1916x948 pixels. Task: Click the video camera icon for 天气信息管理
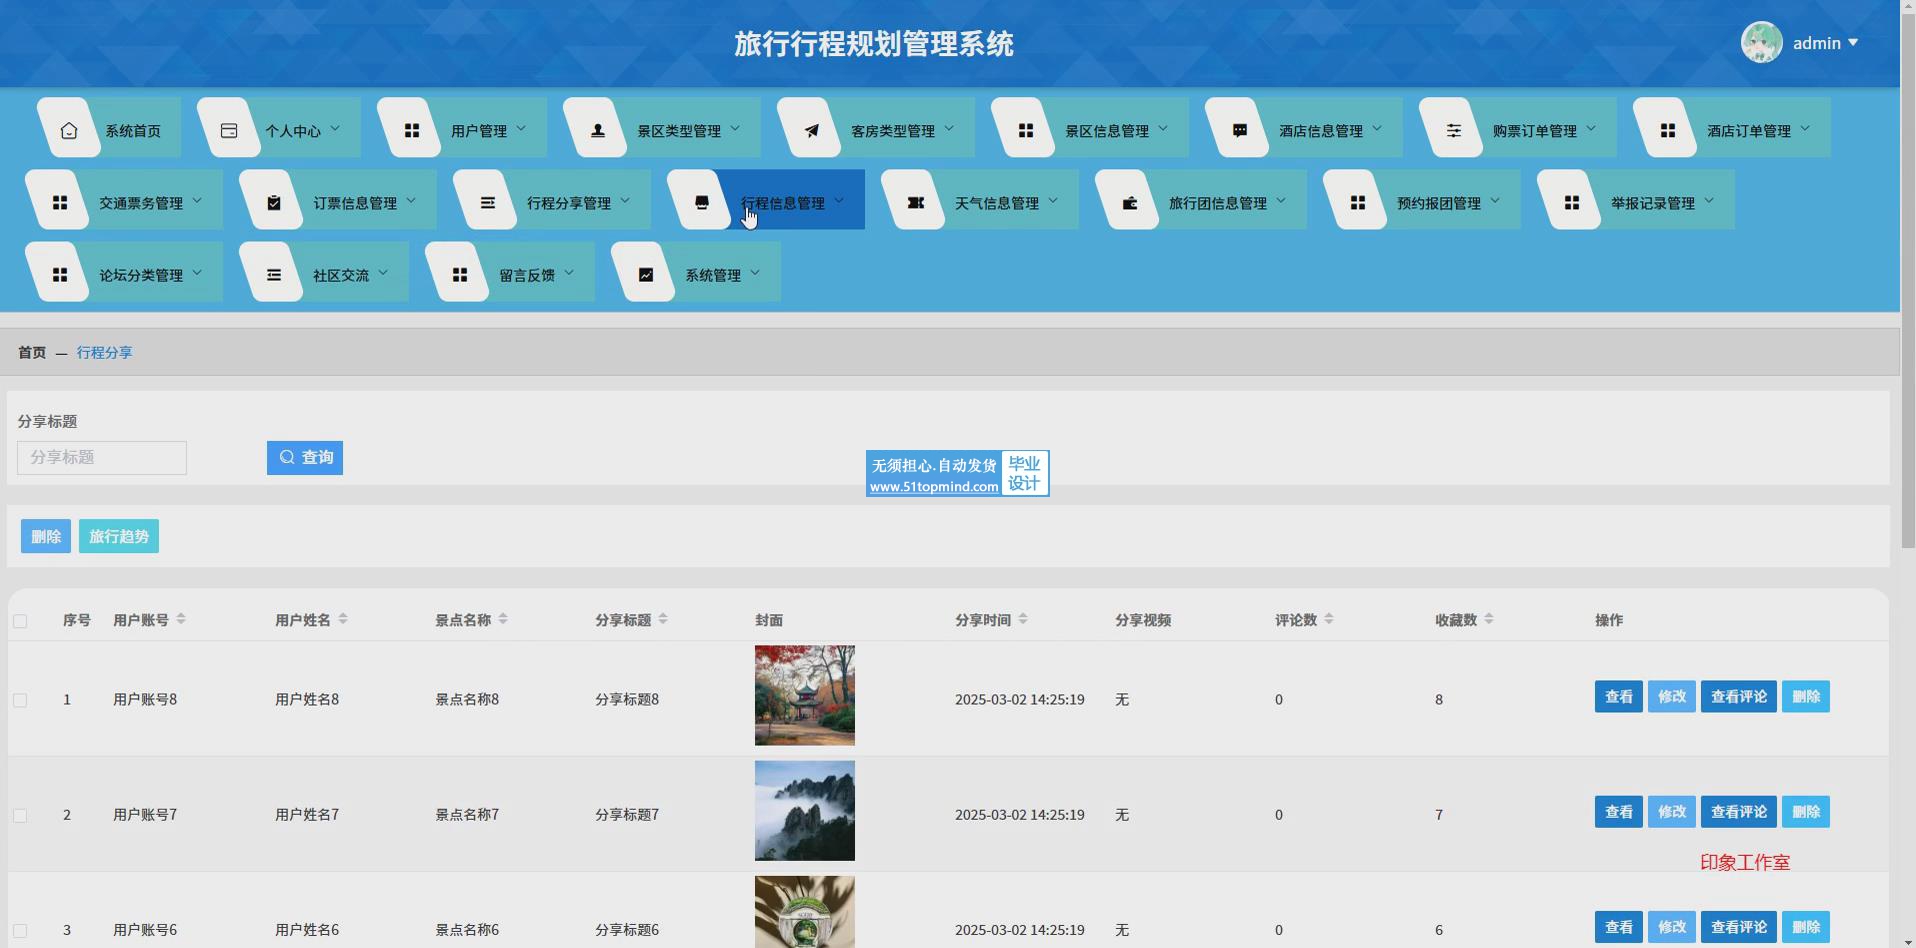[x=915, y=203]
